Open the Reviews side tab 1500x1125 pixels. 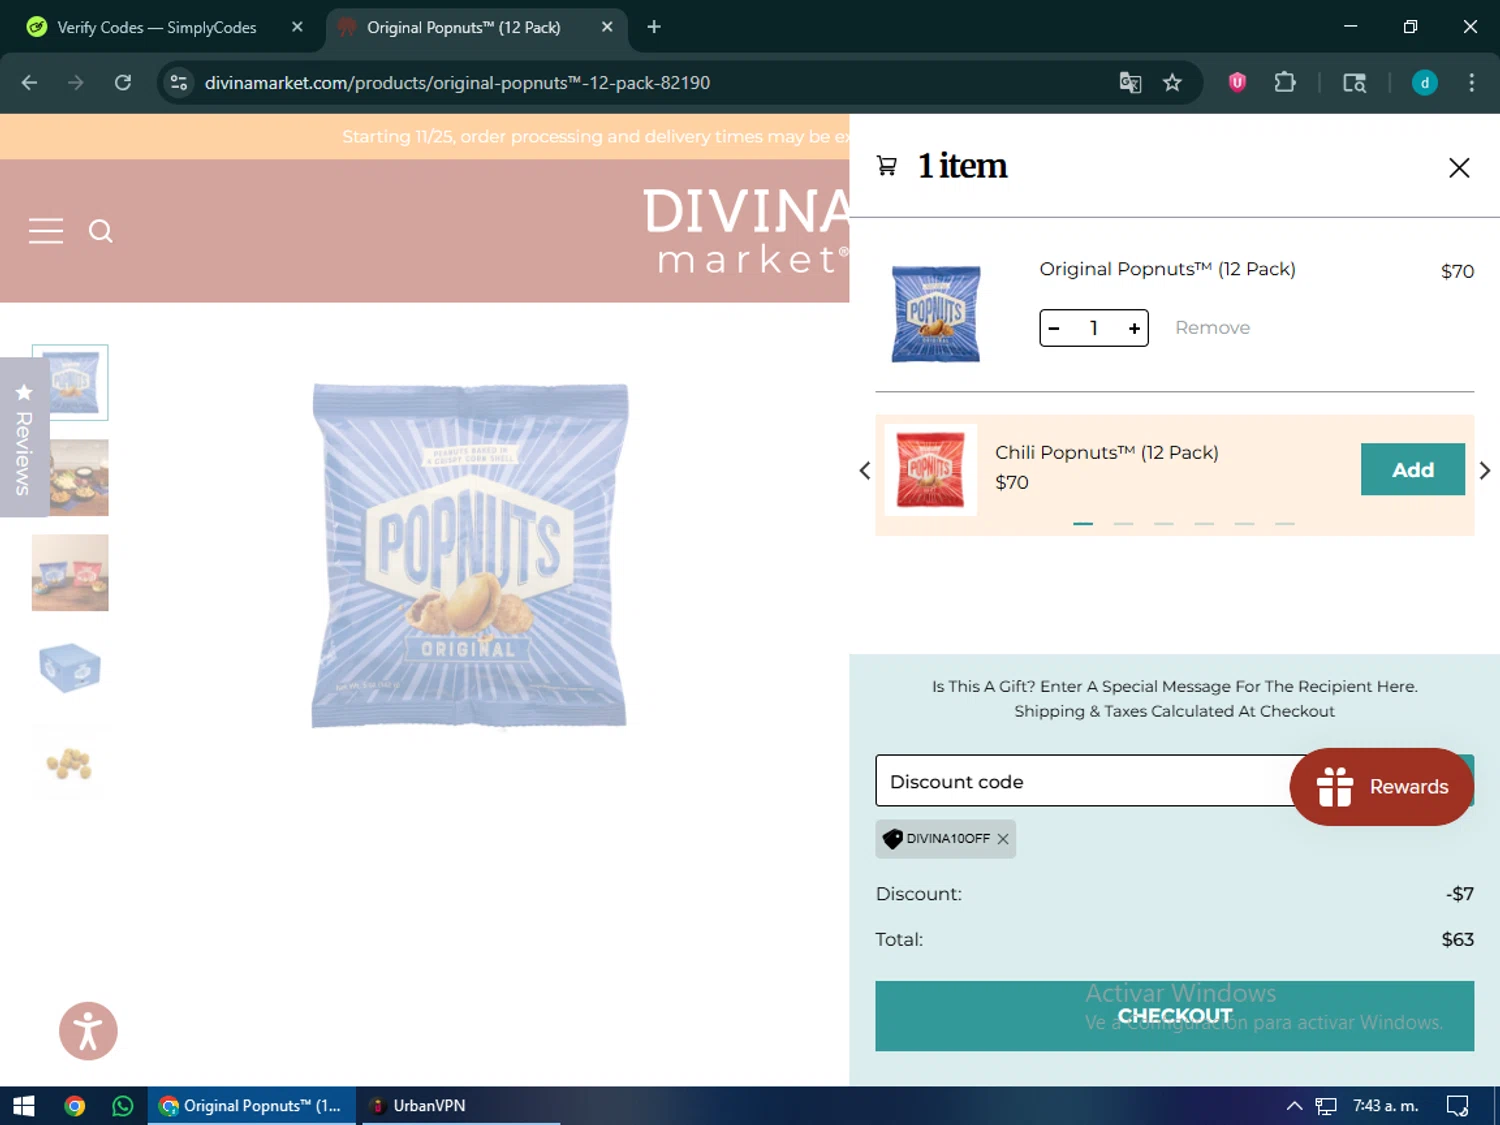(24, 437)
